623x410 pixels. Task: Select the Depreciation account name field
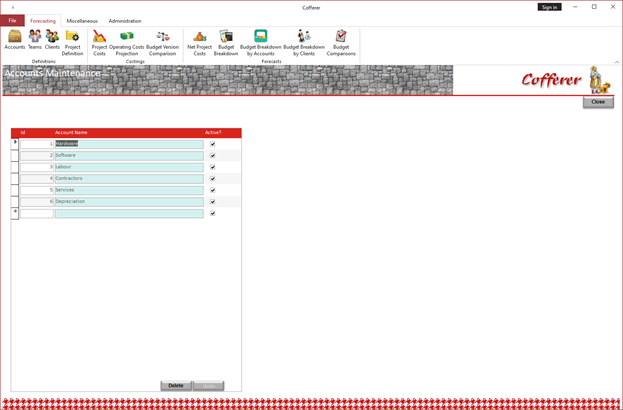129,202
